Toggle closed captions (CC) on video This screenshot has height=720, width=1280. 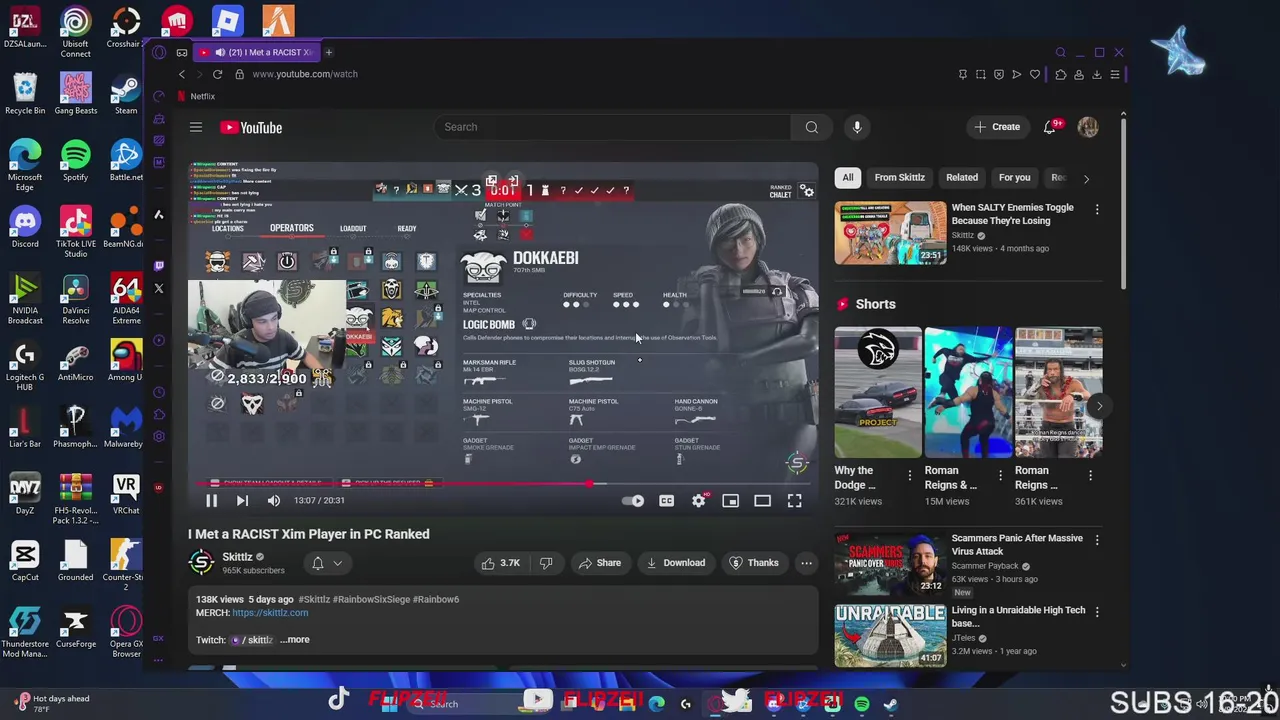click(666, 501)
